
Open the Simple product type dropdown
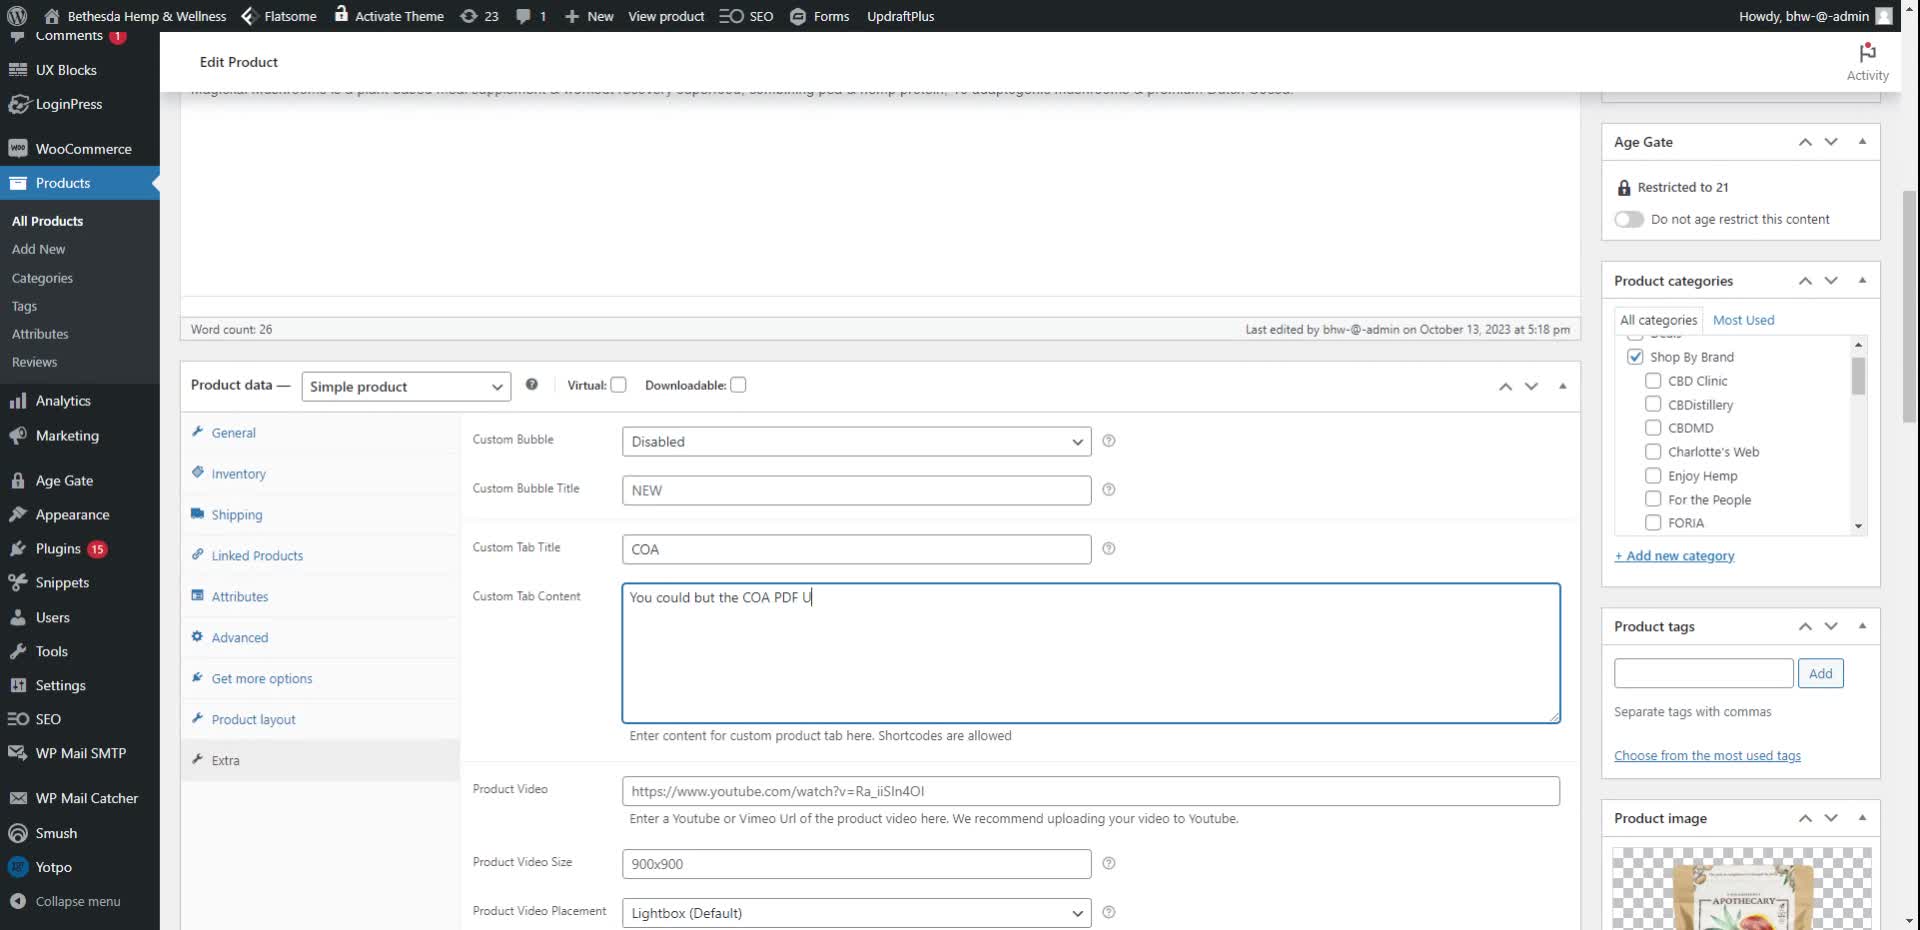tap(406, 387)
